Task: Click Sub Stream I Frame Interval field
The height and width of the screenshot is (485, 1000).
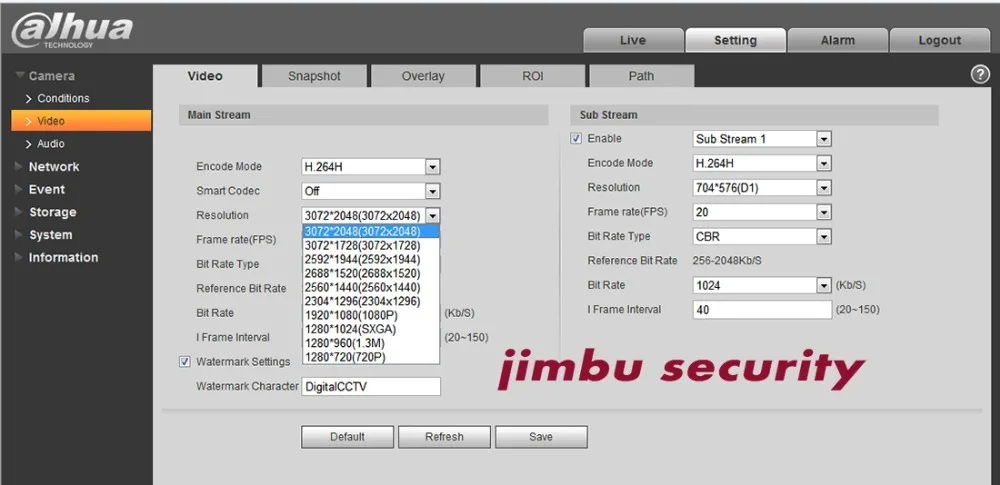Action: point(762,310)
